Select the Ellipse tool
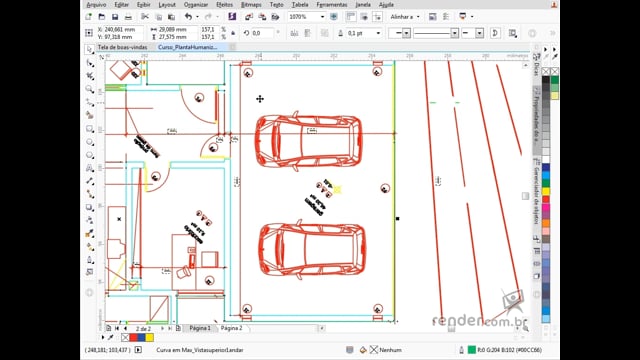640x360 pixels. (x=89, y=142)
